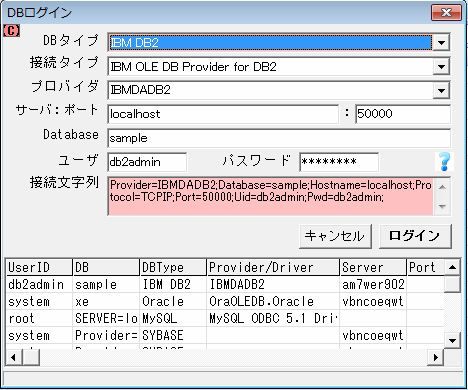Click the SYBASE DBType cell
The height and width of the screenshot is (390, 468).
point(173,336)
